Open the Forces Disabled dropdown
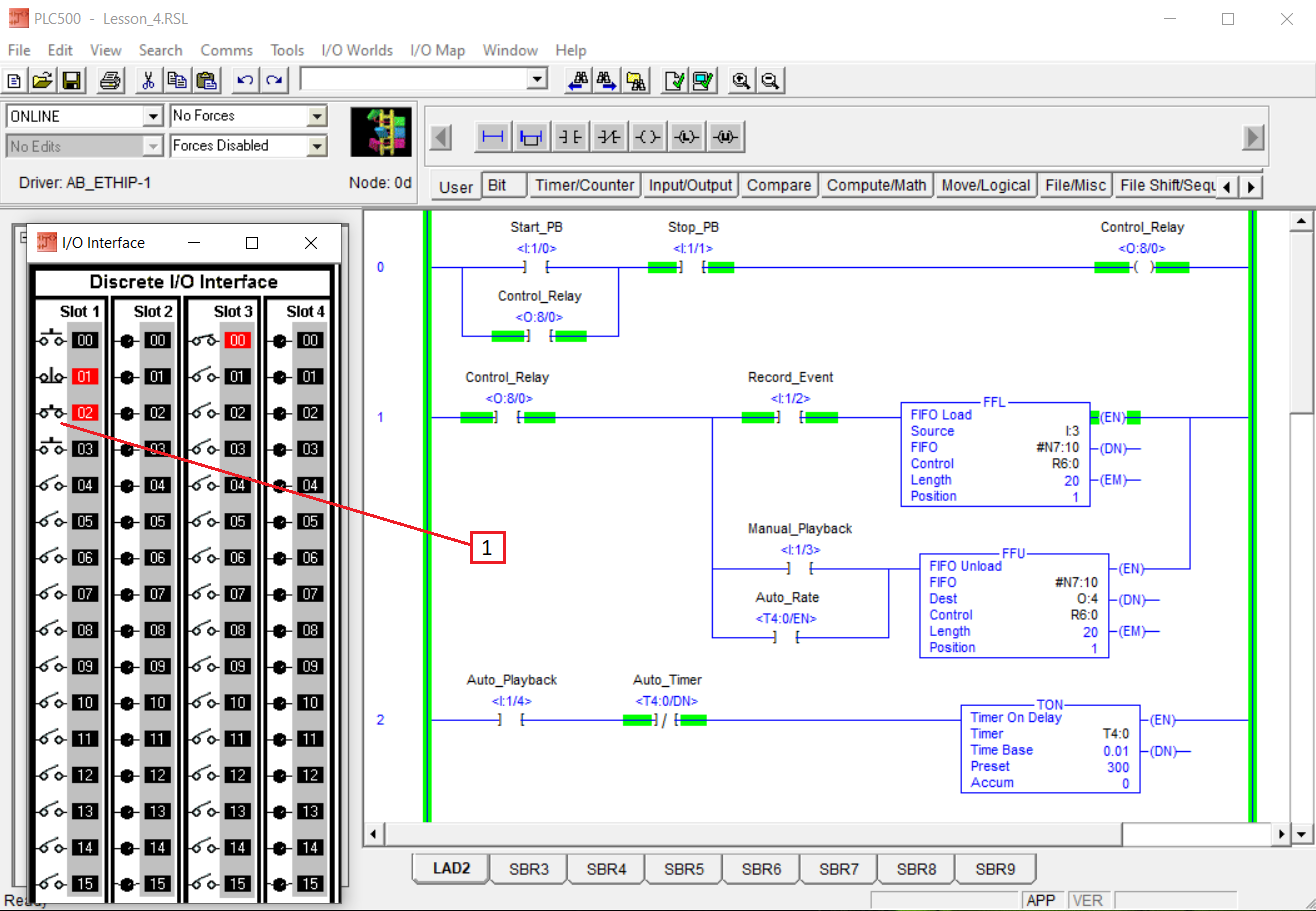 [x=317, y=146]
